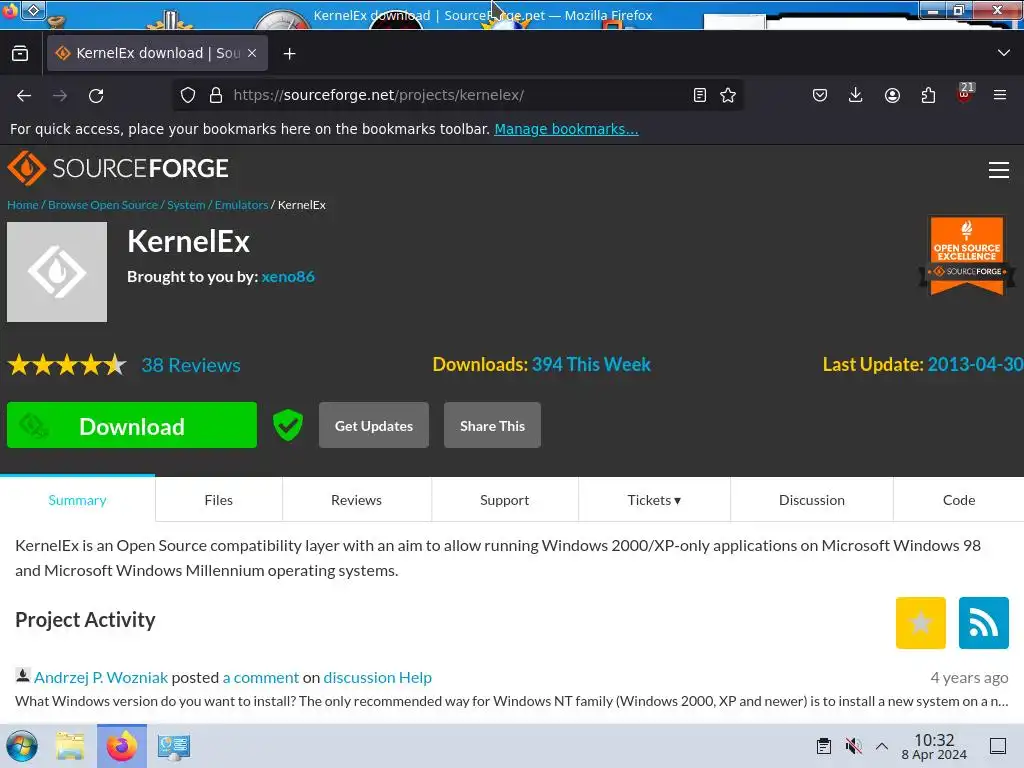Expand the list all tabs chevron
The width and height of the screenshot is (1024, 768).
point(1004,53)
